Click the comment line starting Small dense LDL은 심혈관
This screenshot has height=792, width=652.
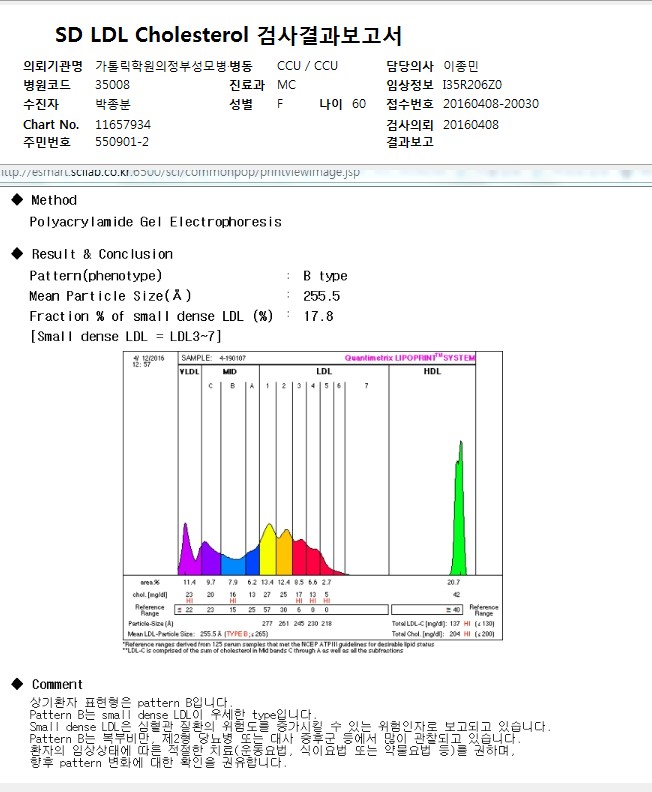[x=290, y=727]
